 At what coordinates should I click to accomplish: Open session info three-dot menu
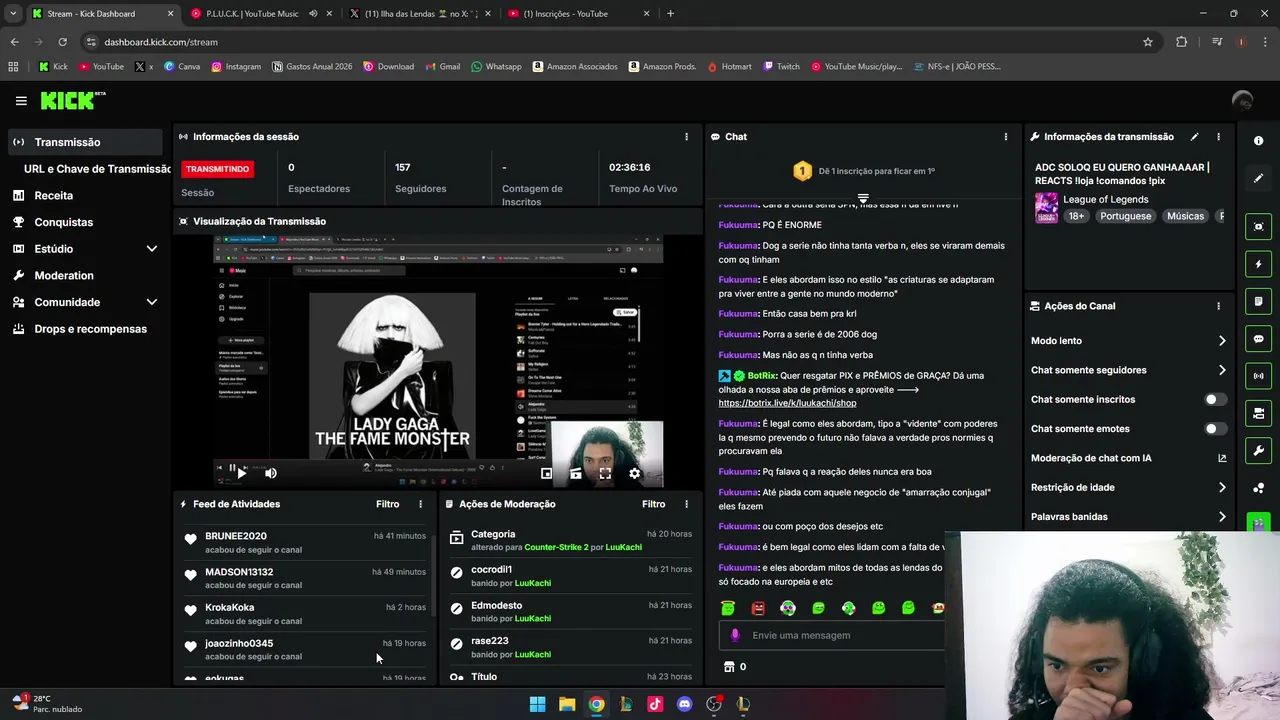pos(686,137)
